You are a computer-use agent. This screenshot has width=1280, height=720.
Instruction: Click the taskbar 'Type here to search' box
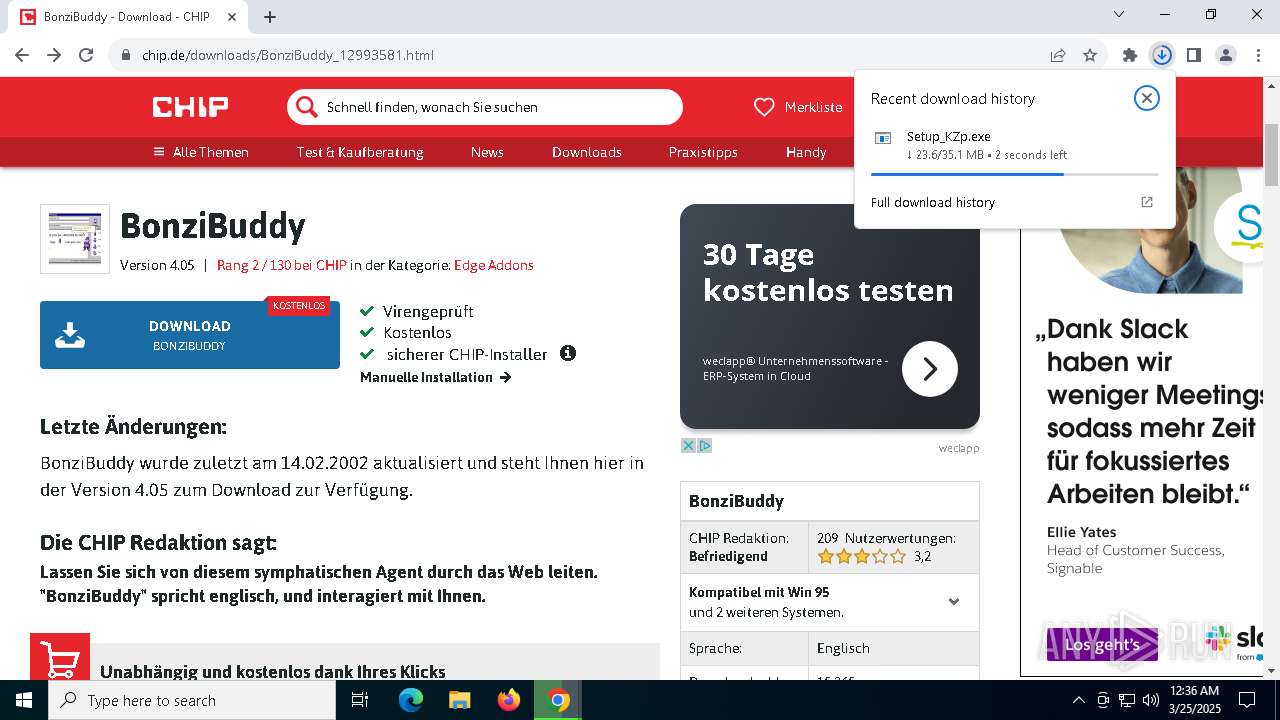click(x=192, y=700)
